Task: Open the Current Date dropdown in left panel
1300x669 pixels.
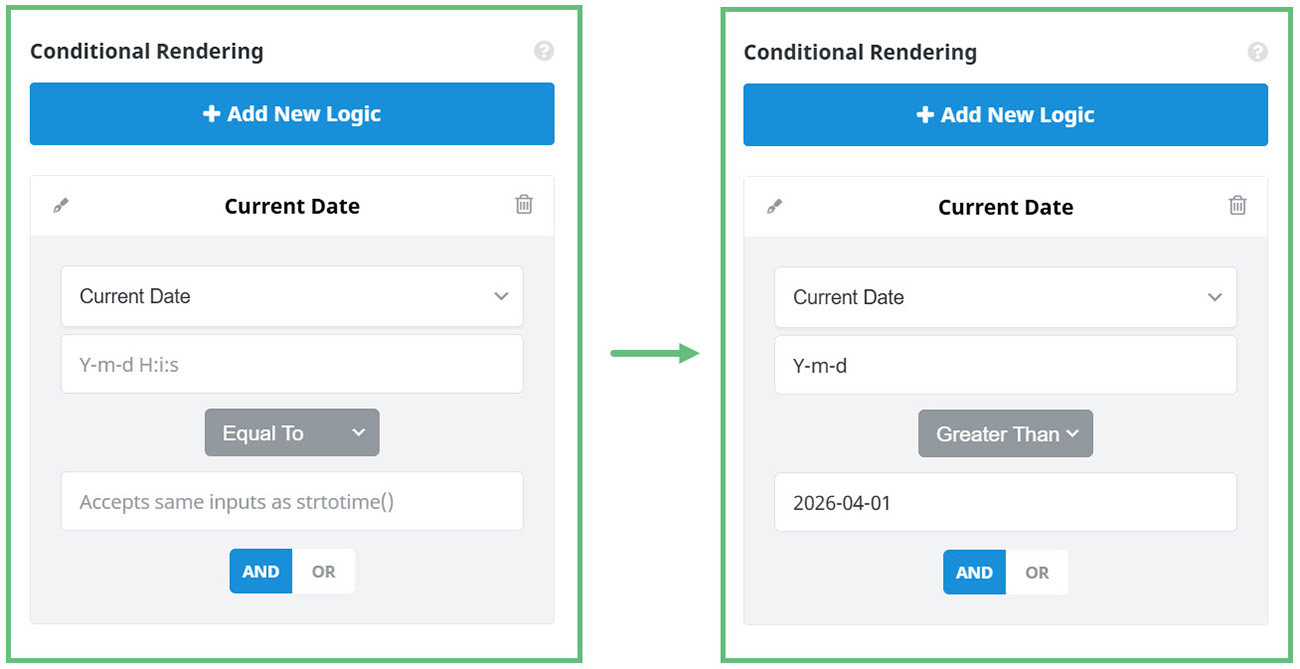Action: [x=292, y=296]
